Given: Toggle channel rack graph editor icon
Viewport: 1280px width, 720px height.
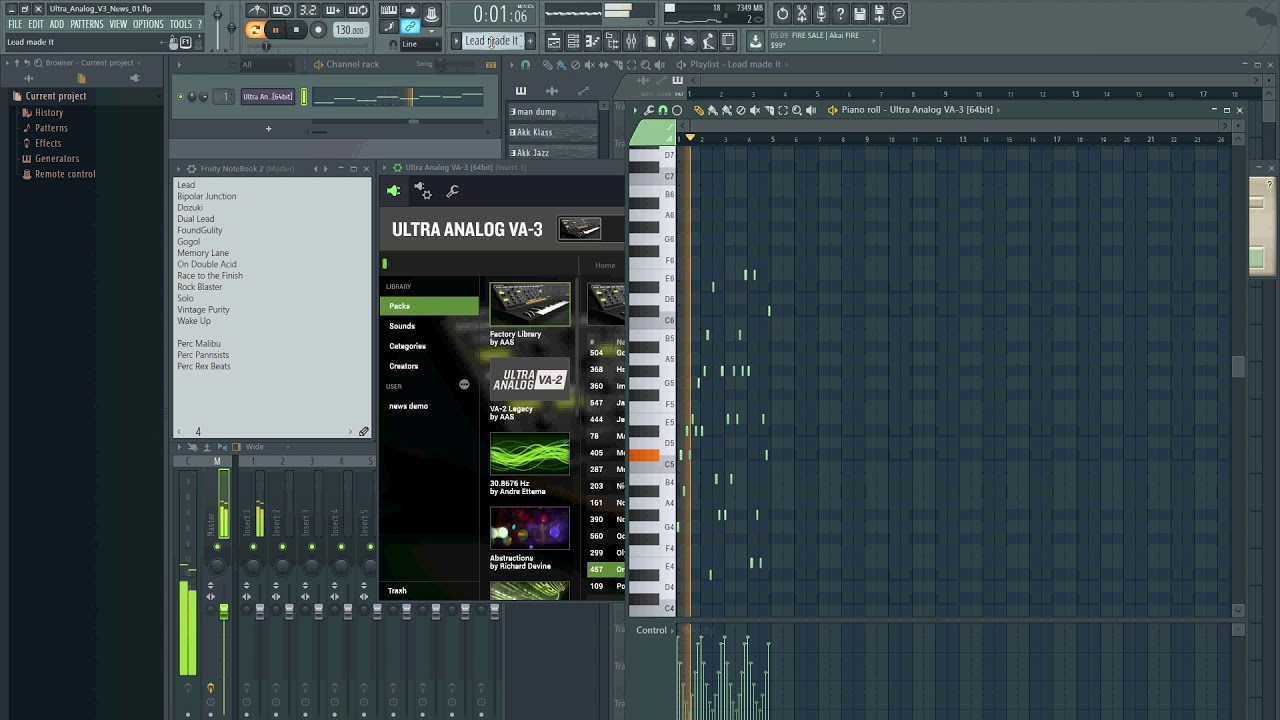Looking at the screenshot, I should click(x=490, y=65).
